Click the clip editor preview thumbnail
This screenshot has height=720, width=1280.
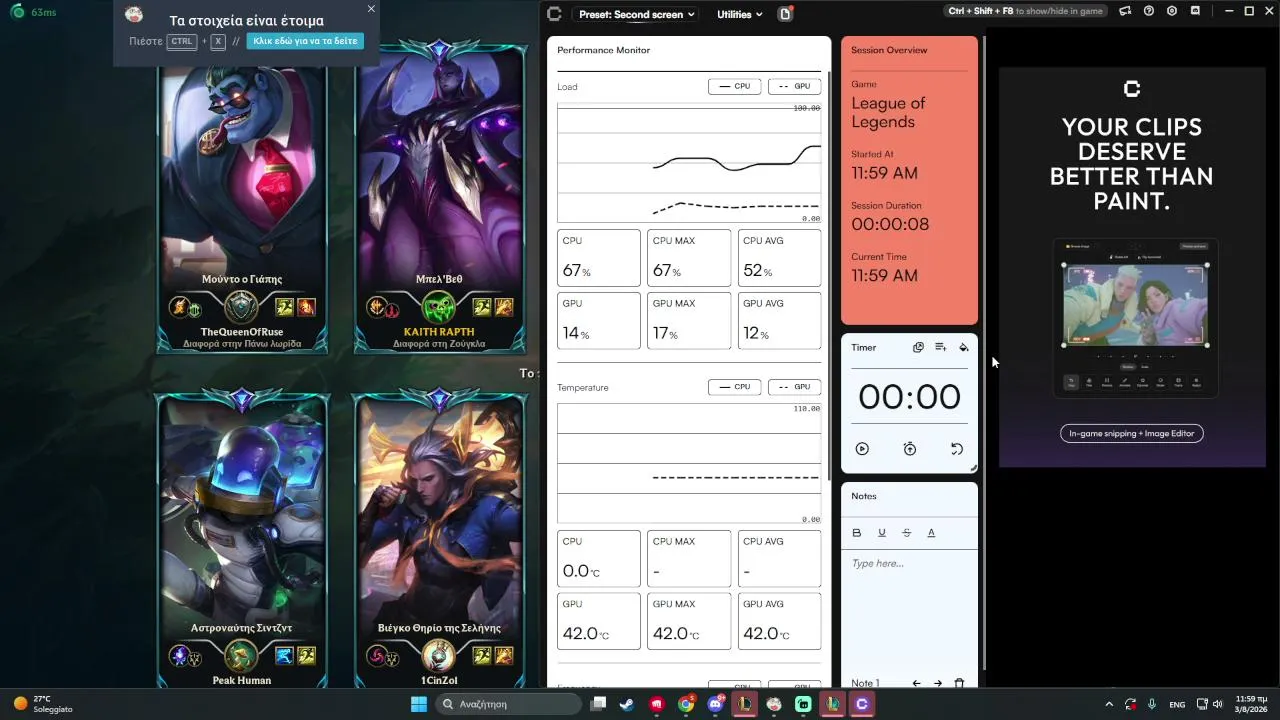1135,318
